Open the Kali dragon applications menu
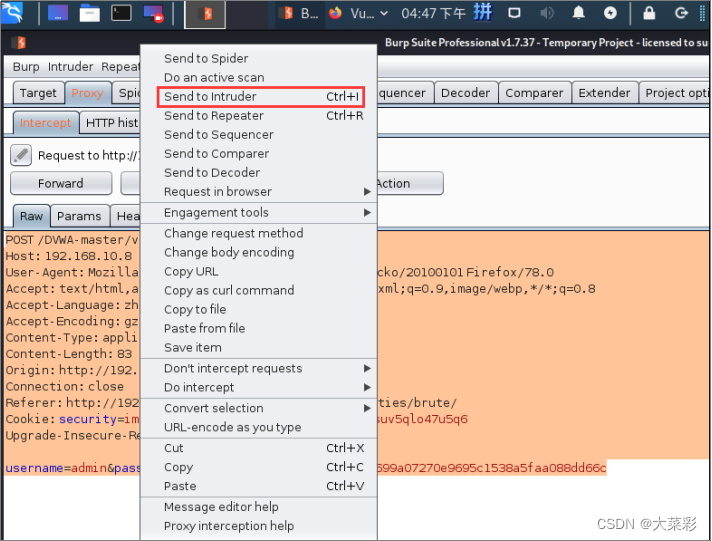Screen dimensions: 712x541 (12, 13)
